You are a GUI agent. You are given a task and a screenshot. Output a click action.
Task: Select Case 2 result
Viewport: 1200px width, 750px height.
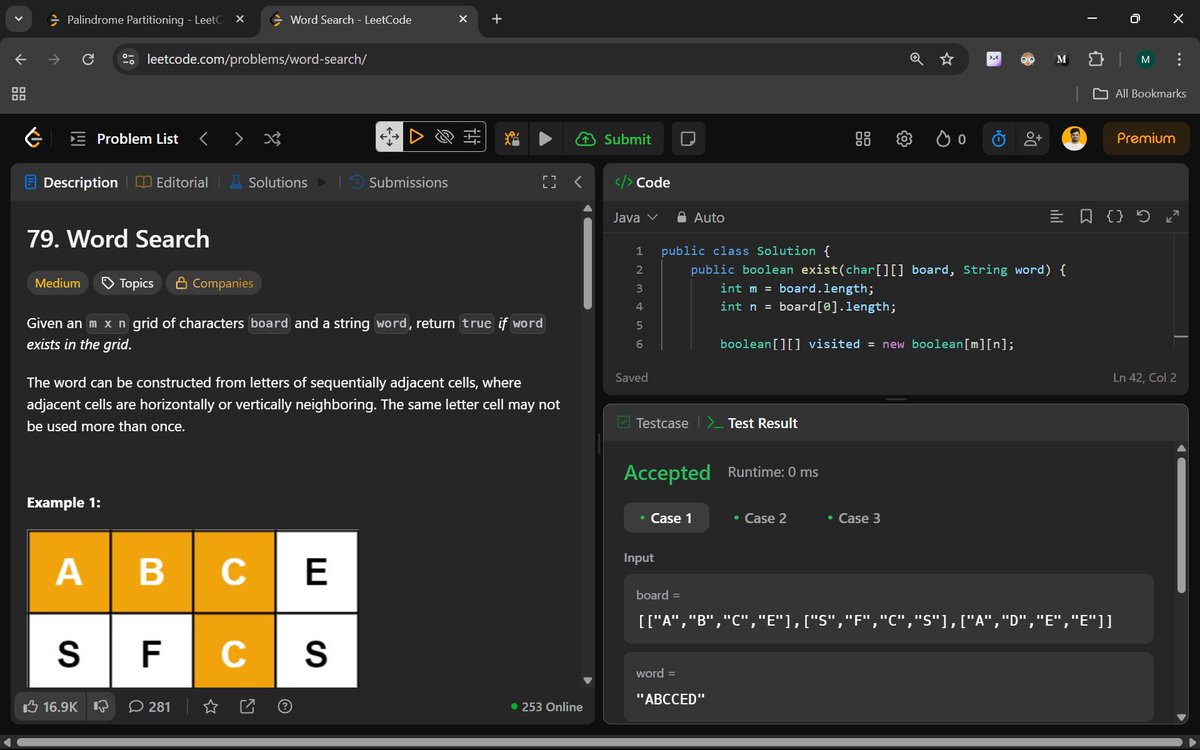click(760, 518)
